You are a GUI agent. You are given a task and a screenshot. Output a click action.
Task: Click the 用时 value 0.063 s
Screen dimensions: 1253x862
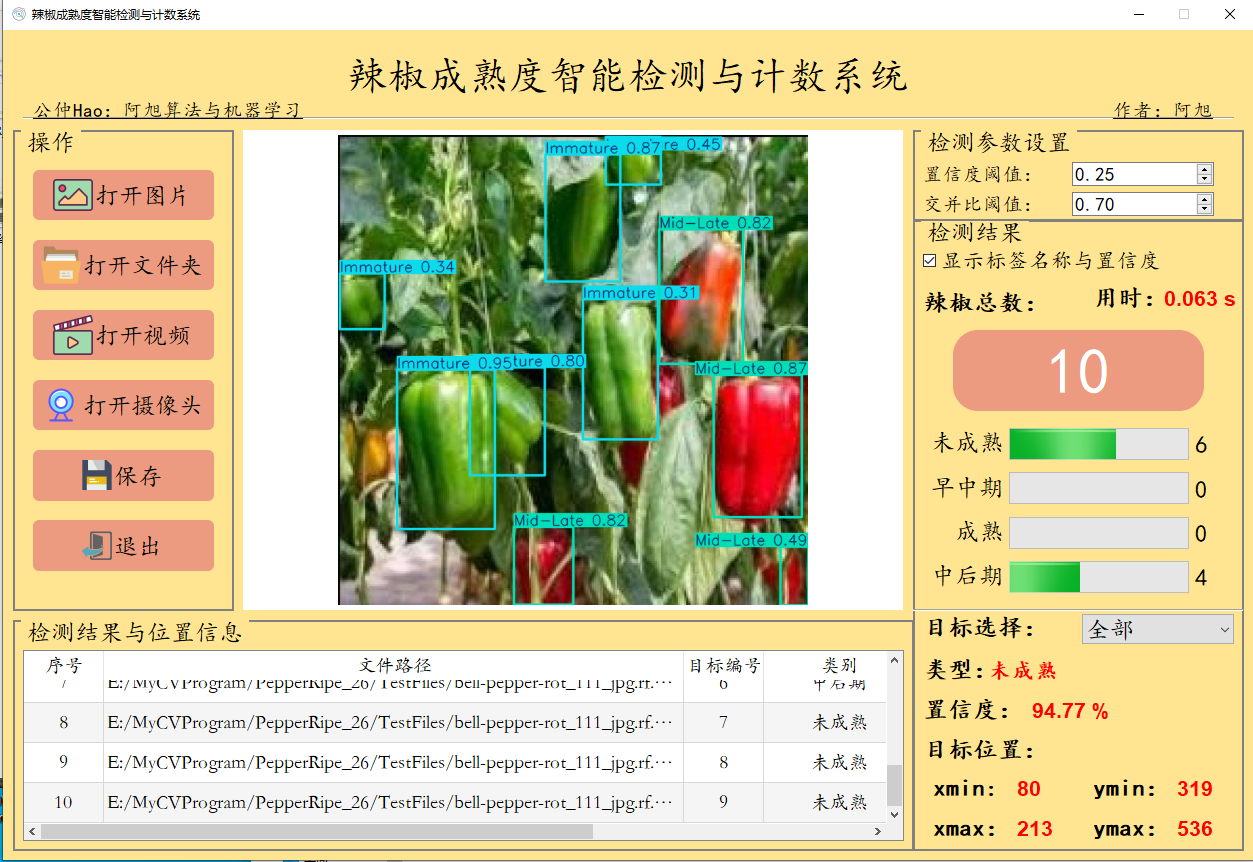1199,299
